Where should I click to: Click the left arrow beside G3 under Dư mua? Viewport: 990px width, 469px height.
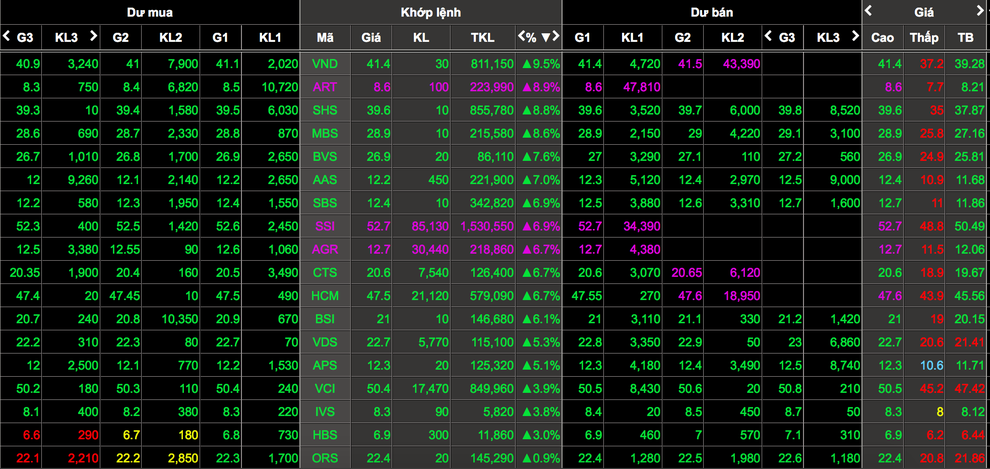click(6, 37)
